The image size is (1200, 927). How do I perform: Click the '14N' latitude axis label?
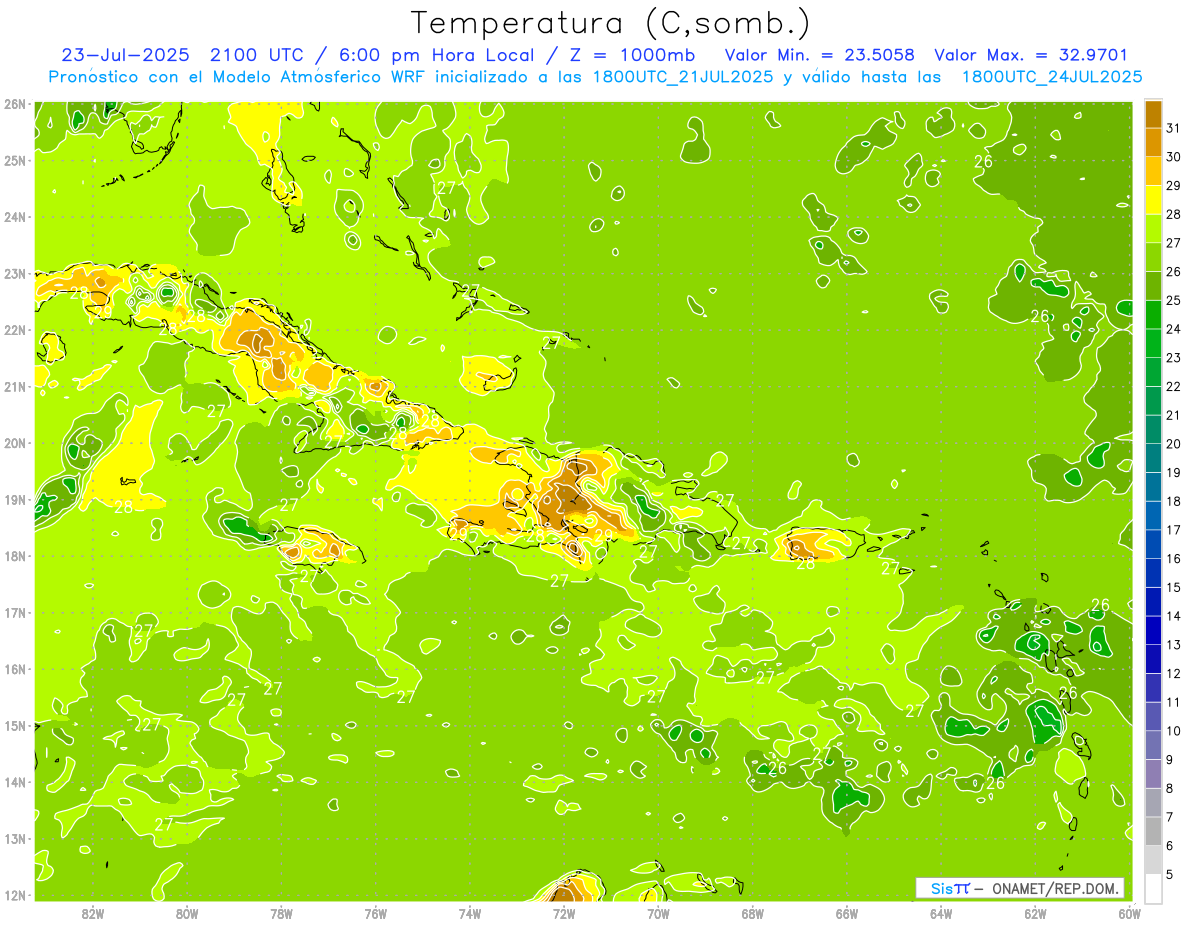(15, 782)
